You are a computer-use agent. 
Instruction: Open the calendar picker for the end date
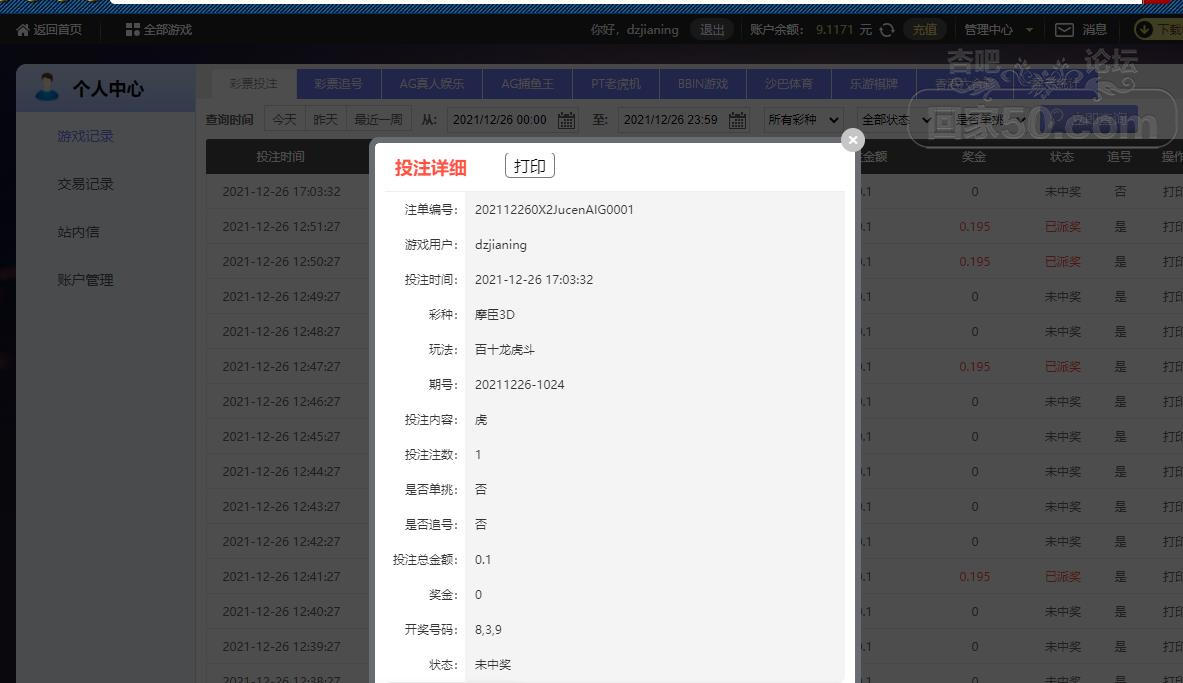pos(737,120)
